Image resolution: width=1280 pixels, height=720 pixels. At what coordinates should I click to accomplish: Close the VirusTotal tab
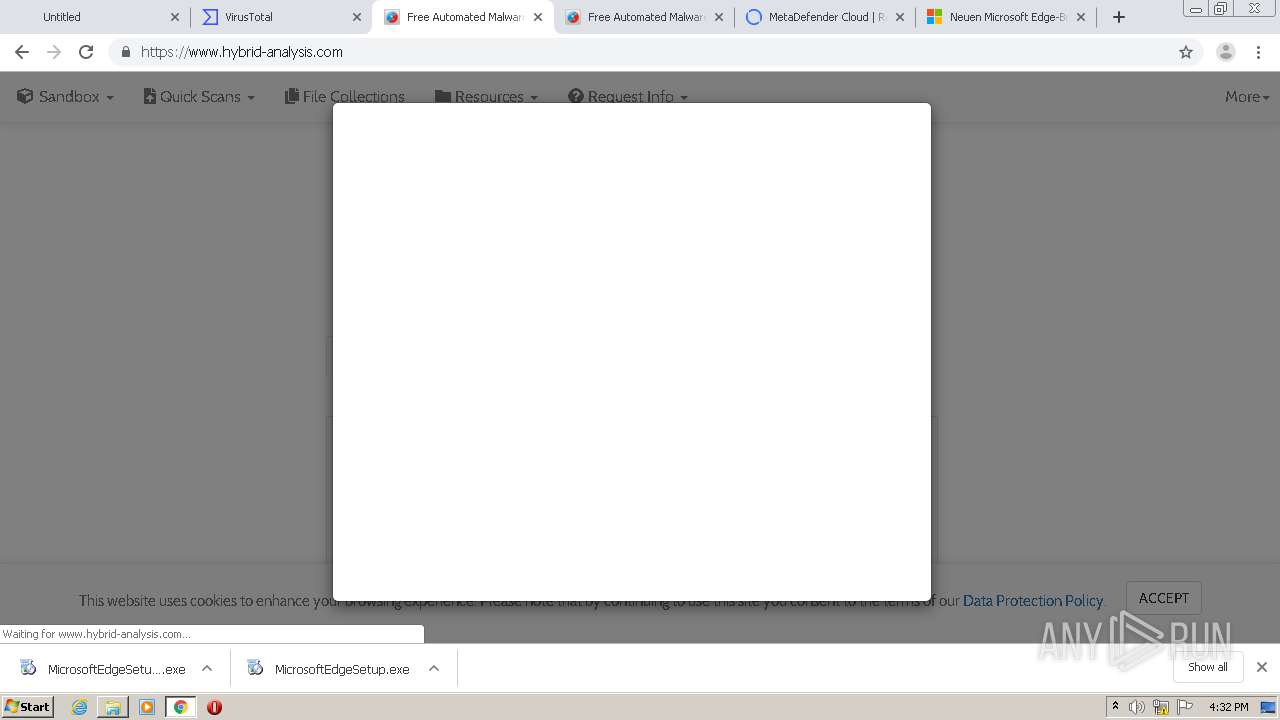point(357,17)
